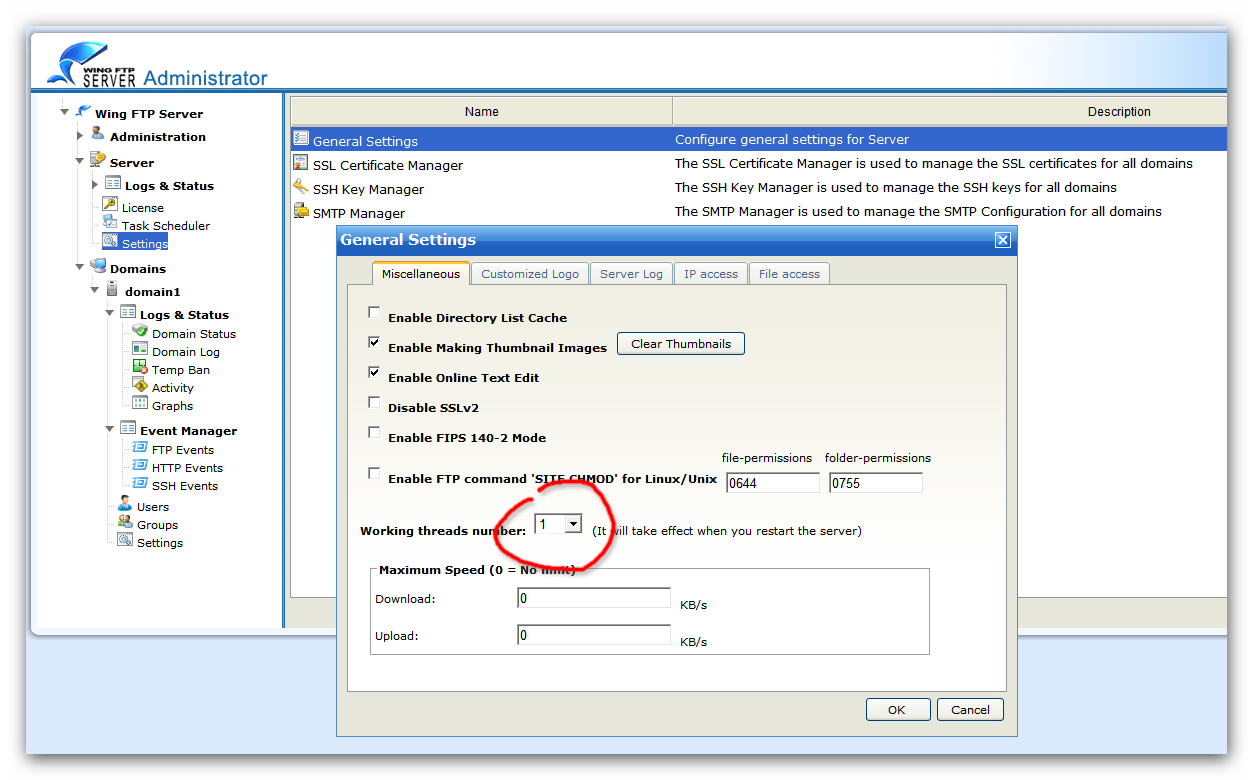This screenshot has width=1253, height=780.
Task: Open the File access tab
Action: tap(789, 273)
